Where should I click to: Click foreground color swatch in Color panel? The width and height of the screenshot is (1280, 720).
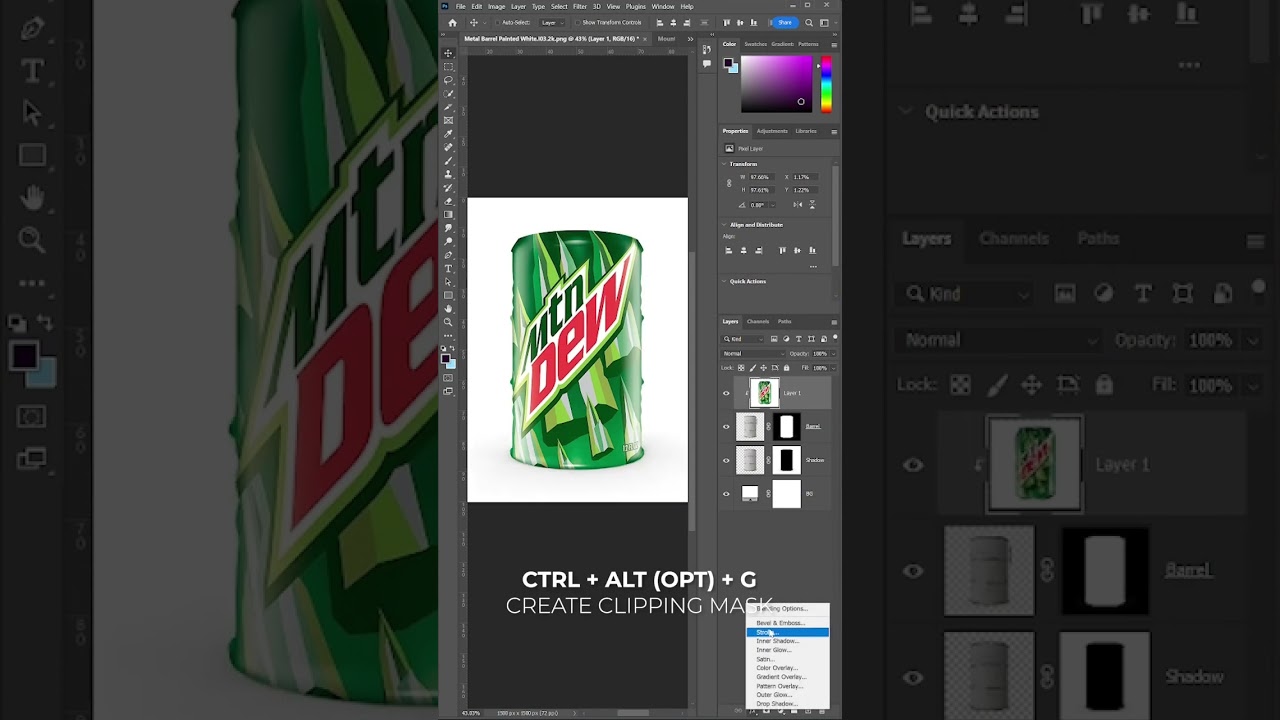[x=730, y=63]
